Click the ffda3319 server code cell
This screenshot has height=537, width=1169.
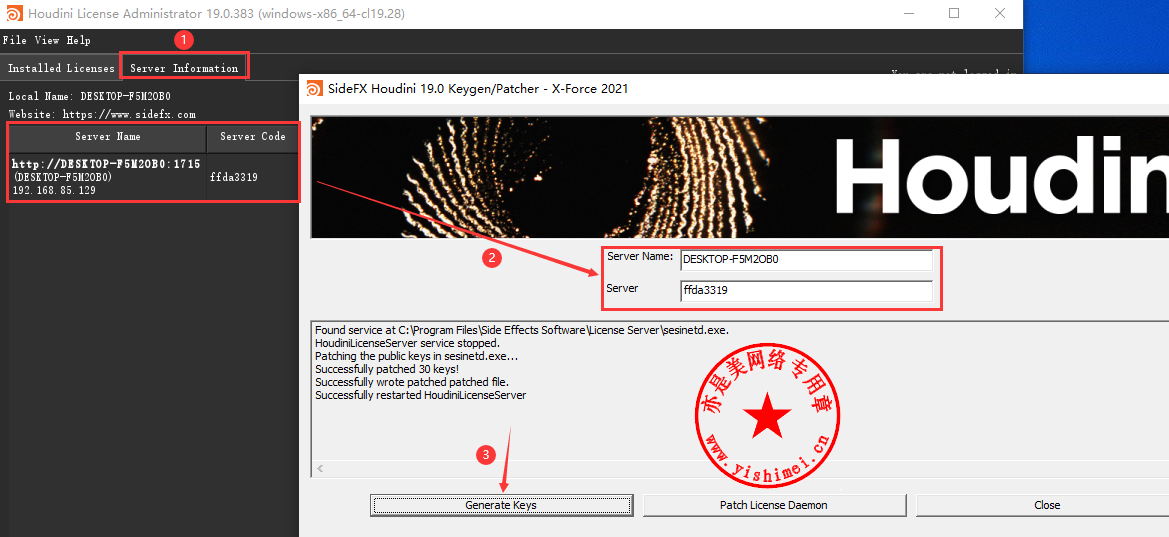pos(234,178)
